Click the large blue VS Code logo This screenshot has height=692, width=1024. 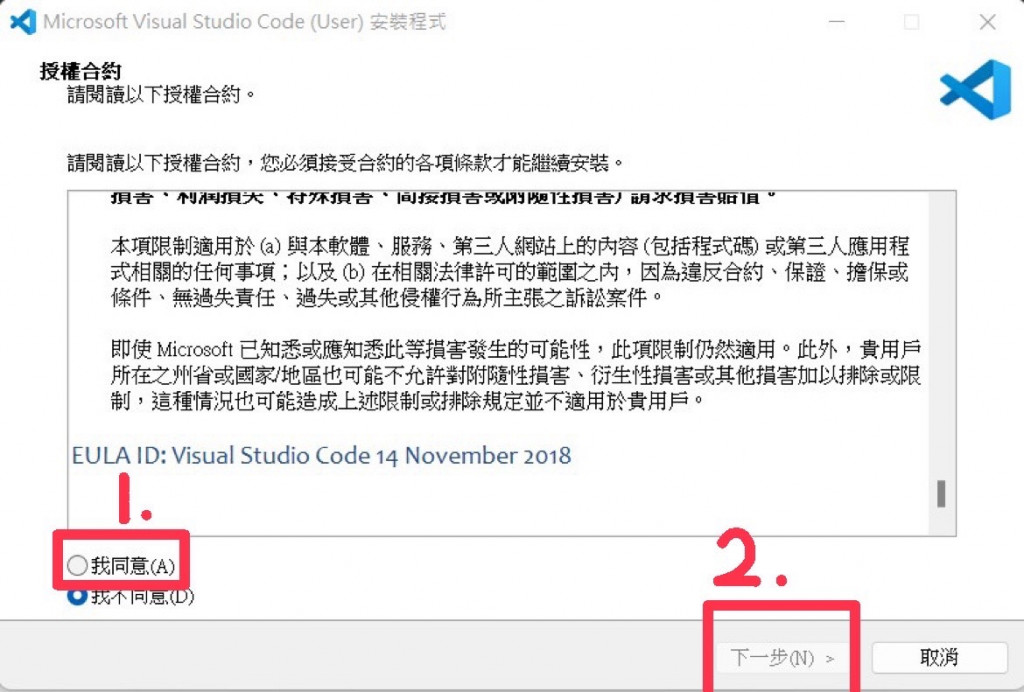click(976, 89)
